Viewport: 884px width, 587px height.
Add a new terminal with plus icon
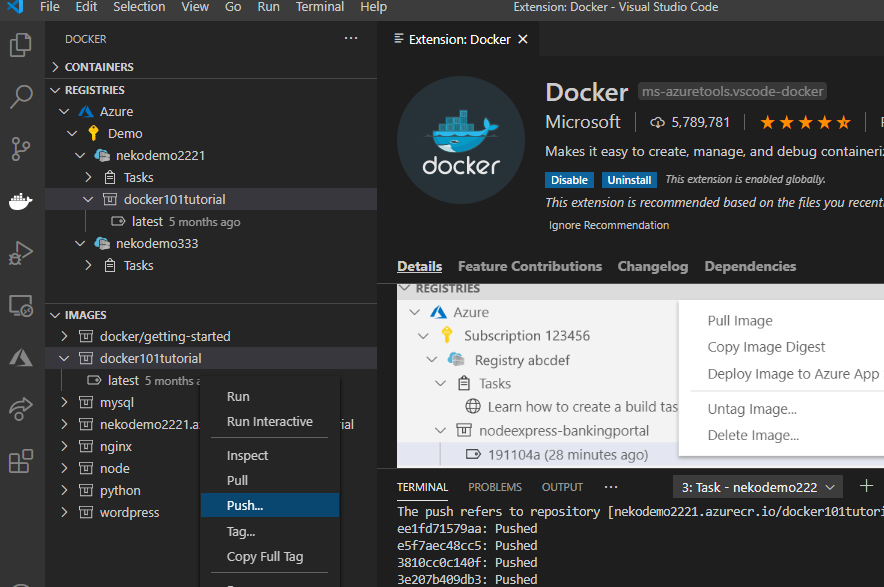pyautogui.click(x=866, y=486)
